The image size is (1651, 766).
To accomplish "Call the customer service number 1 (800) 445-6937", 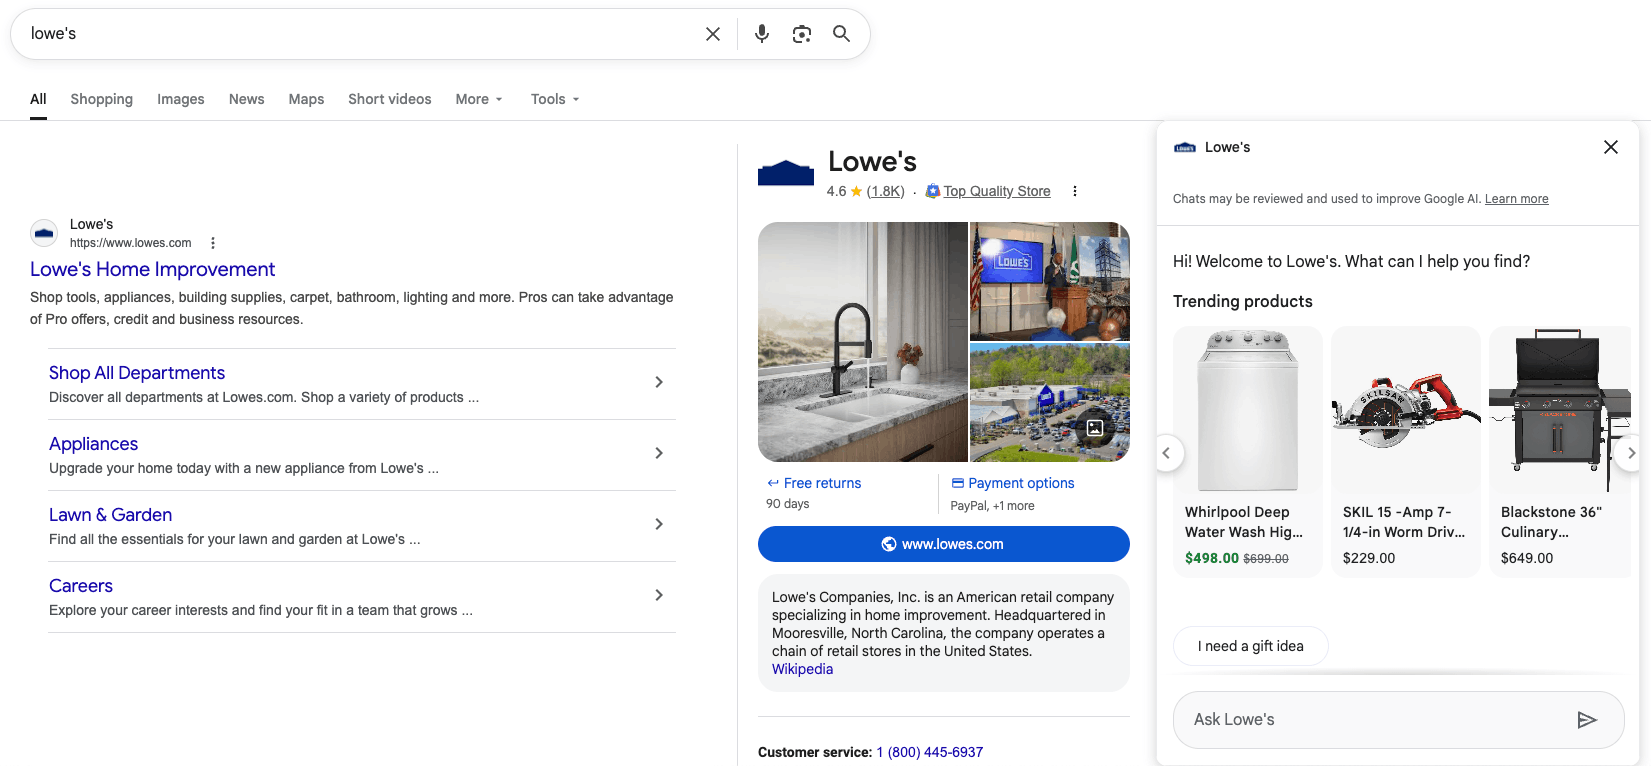I will point(930,752).
